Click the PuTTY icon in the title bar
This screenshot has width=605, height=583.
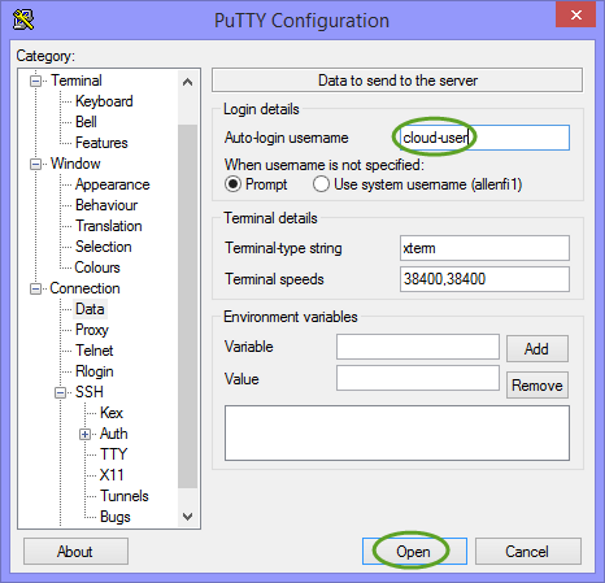(x=24, y=20)
